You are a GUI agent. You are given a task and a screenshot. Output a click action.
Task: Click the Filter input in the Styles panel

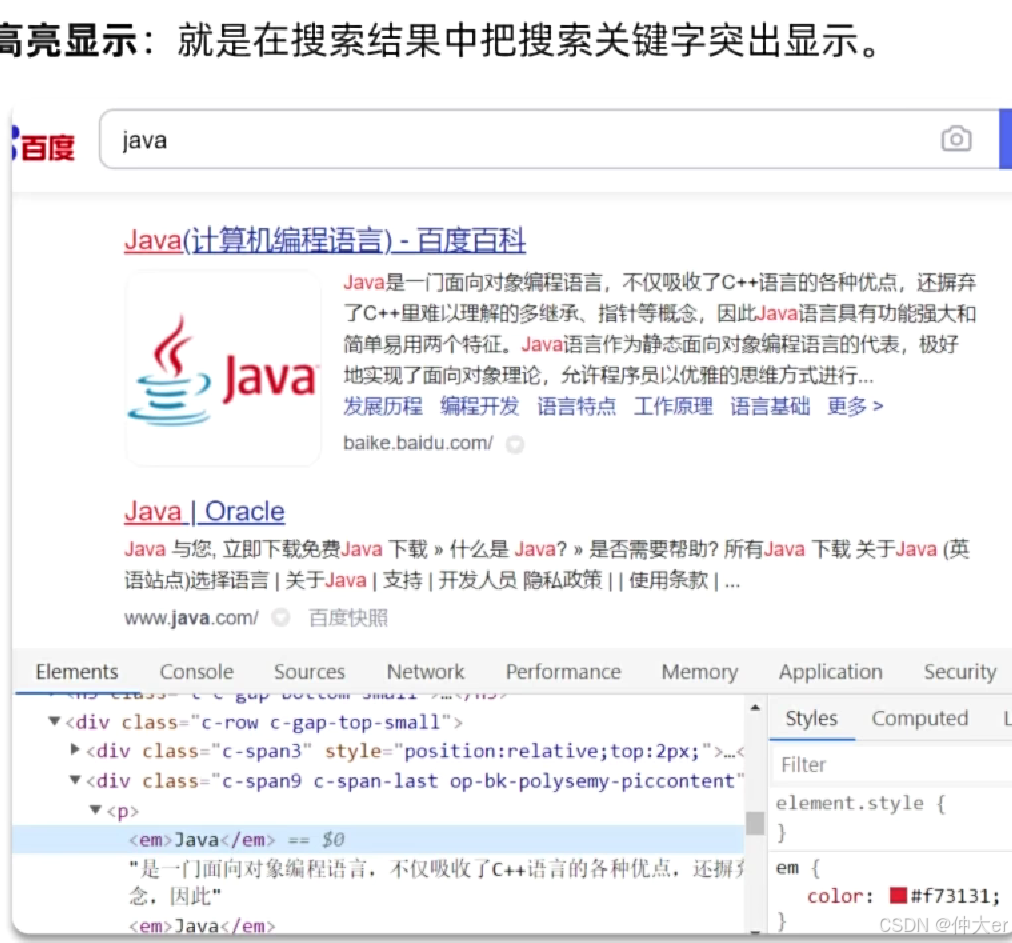point(830,764)
